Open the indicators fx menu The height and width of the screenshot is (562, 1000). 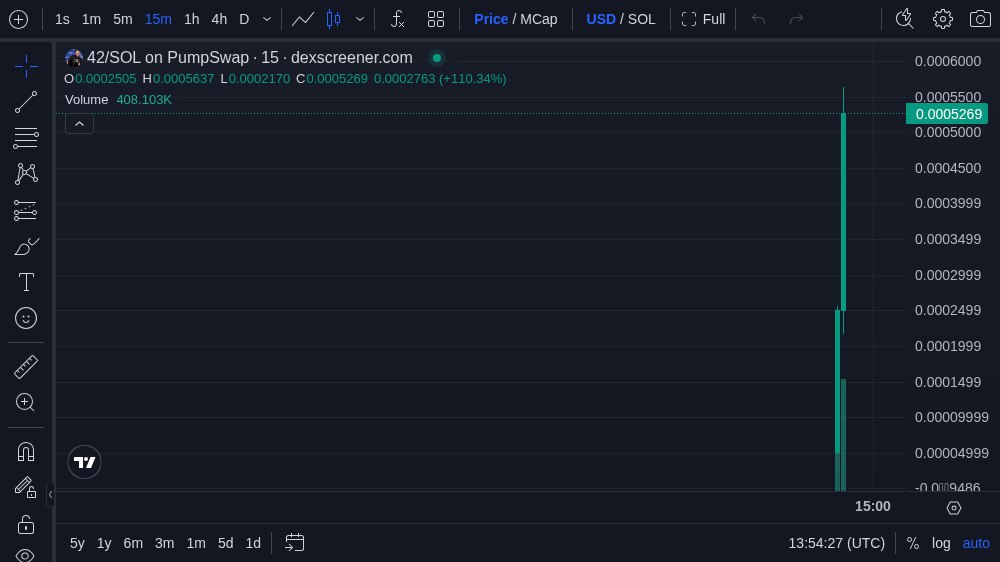pos(397,19)
